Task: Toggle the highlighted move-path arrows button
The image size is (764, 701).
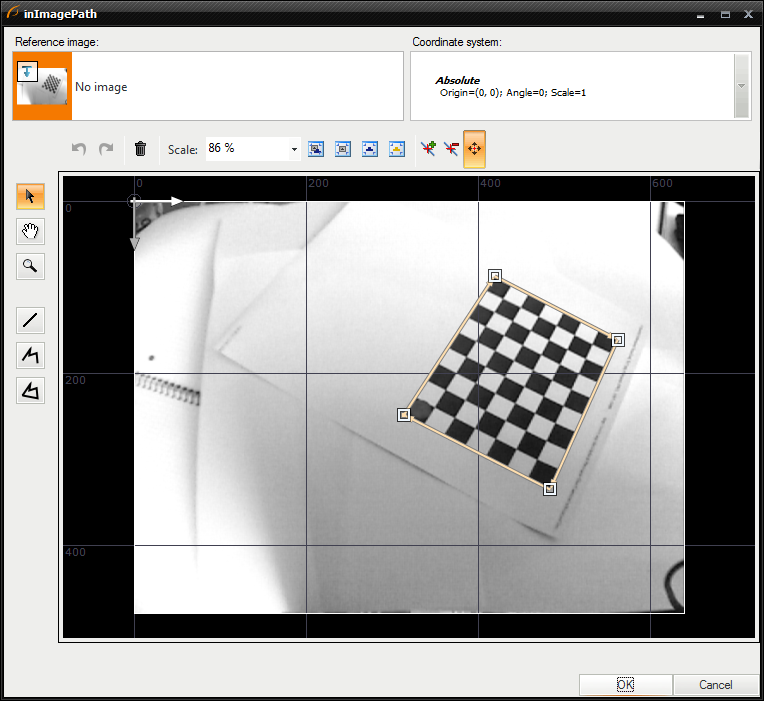Action: [x=474, y=149]
